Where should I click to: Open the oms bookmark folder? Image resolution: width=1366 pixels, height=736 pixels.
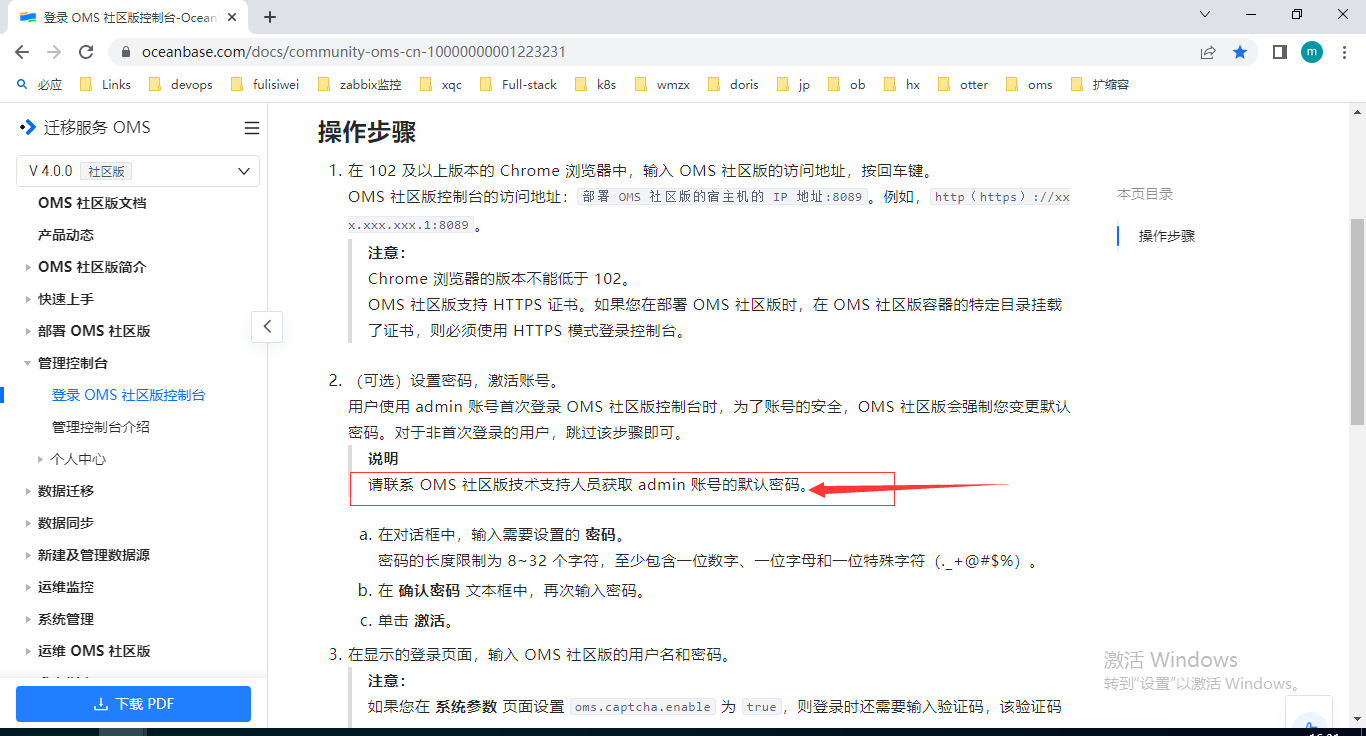(1029, 84)
